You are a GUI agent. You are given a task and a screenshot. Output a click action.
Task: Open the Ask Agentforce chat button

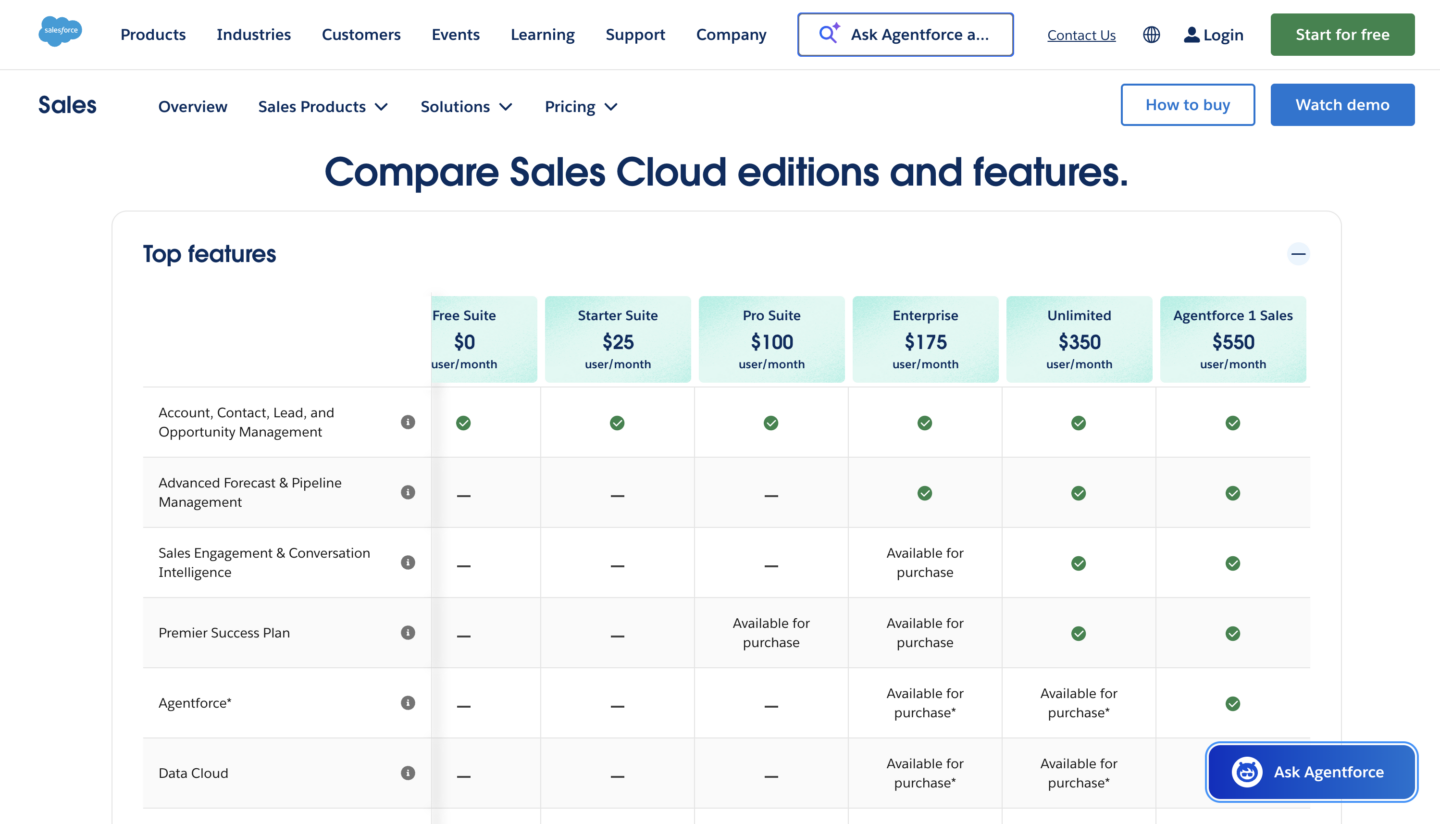coord(1312,772)
